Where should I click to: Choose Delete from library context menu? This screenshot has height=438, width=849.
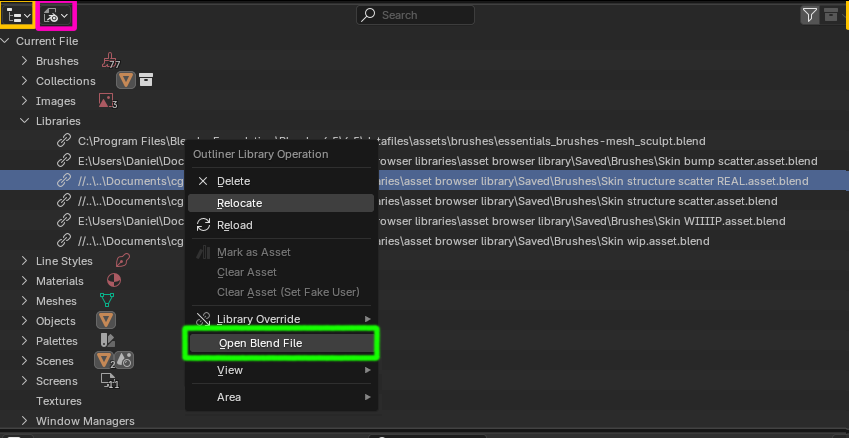coord(281,181)
